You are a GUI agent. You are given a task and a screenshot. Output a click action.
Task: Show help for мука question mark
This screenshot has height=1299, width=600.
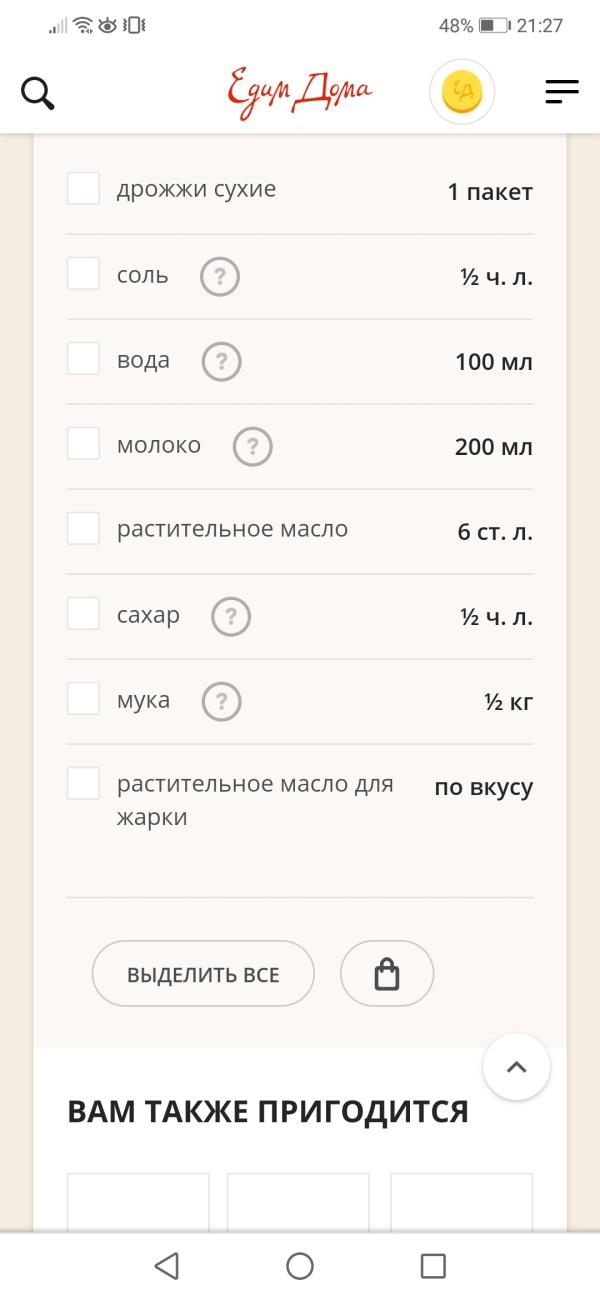pyautogui.click(x=222, y=702)
